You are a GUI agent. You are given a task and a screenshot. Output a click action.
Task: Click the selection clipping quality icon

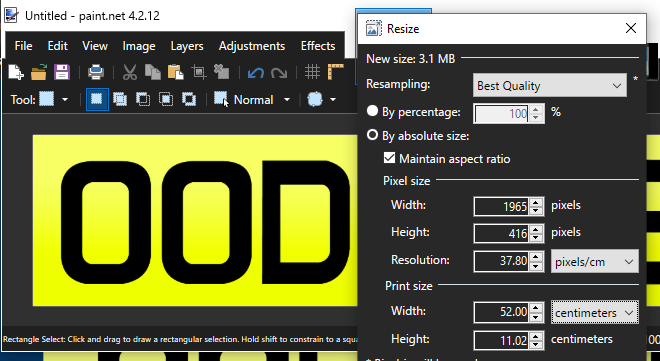pyautogui.click(x=315, y=99)
